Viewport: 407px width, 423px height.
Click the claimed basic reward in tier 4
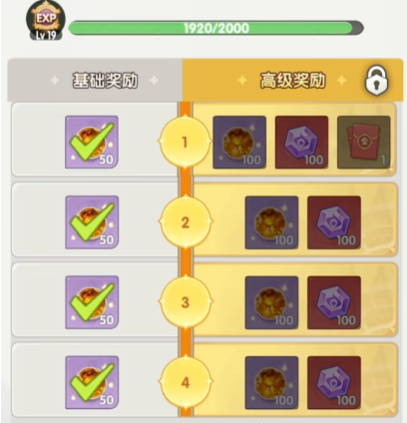92,382
